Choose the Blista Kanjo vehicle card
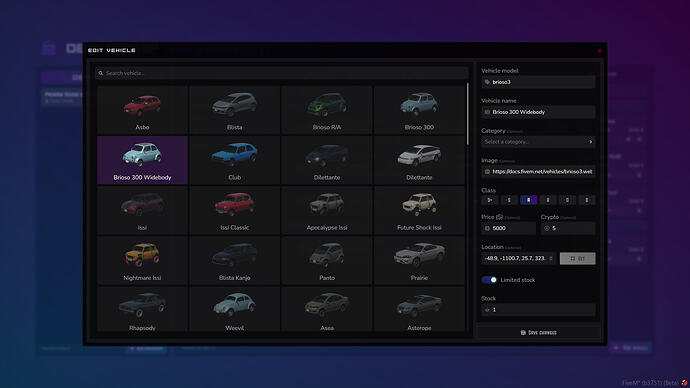Image resolution: width=690 pixels, height=388 pixels. 235,260
